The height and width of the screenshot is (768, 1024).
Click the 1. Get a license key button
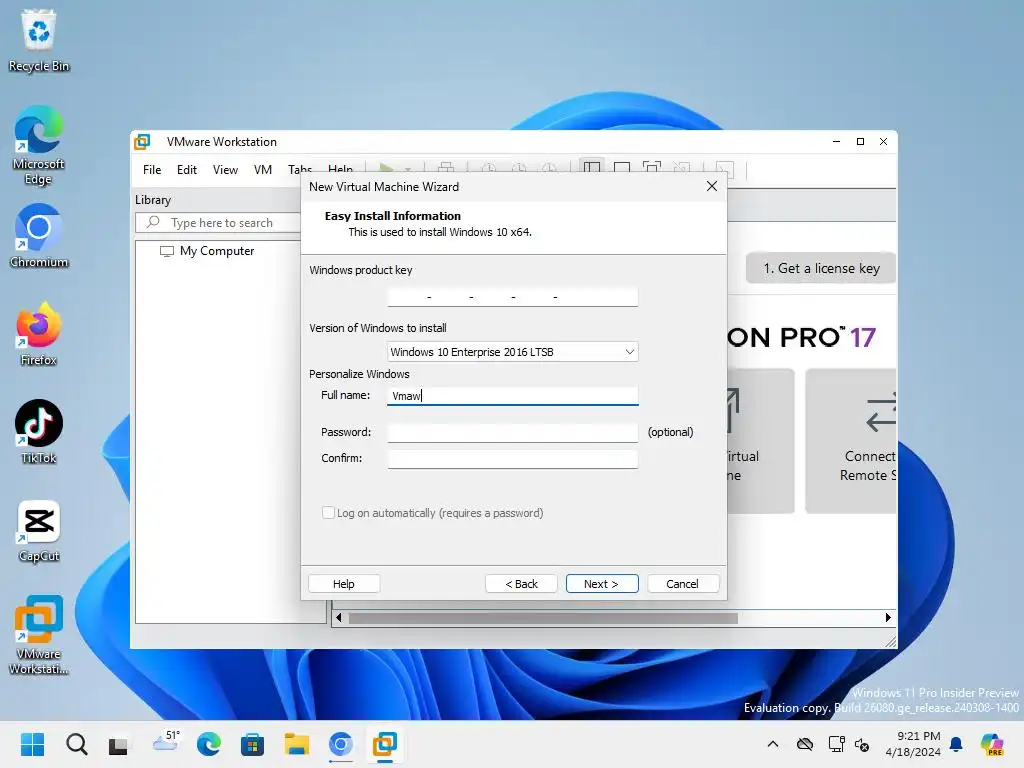pos(821,268)
